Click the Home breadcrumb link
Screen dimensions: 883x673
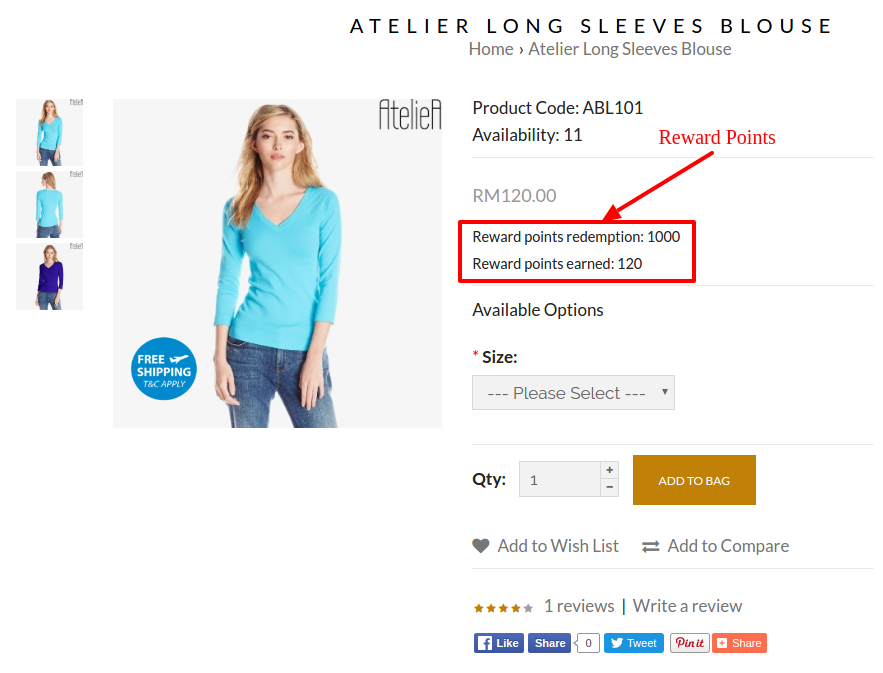point(491,49)
